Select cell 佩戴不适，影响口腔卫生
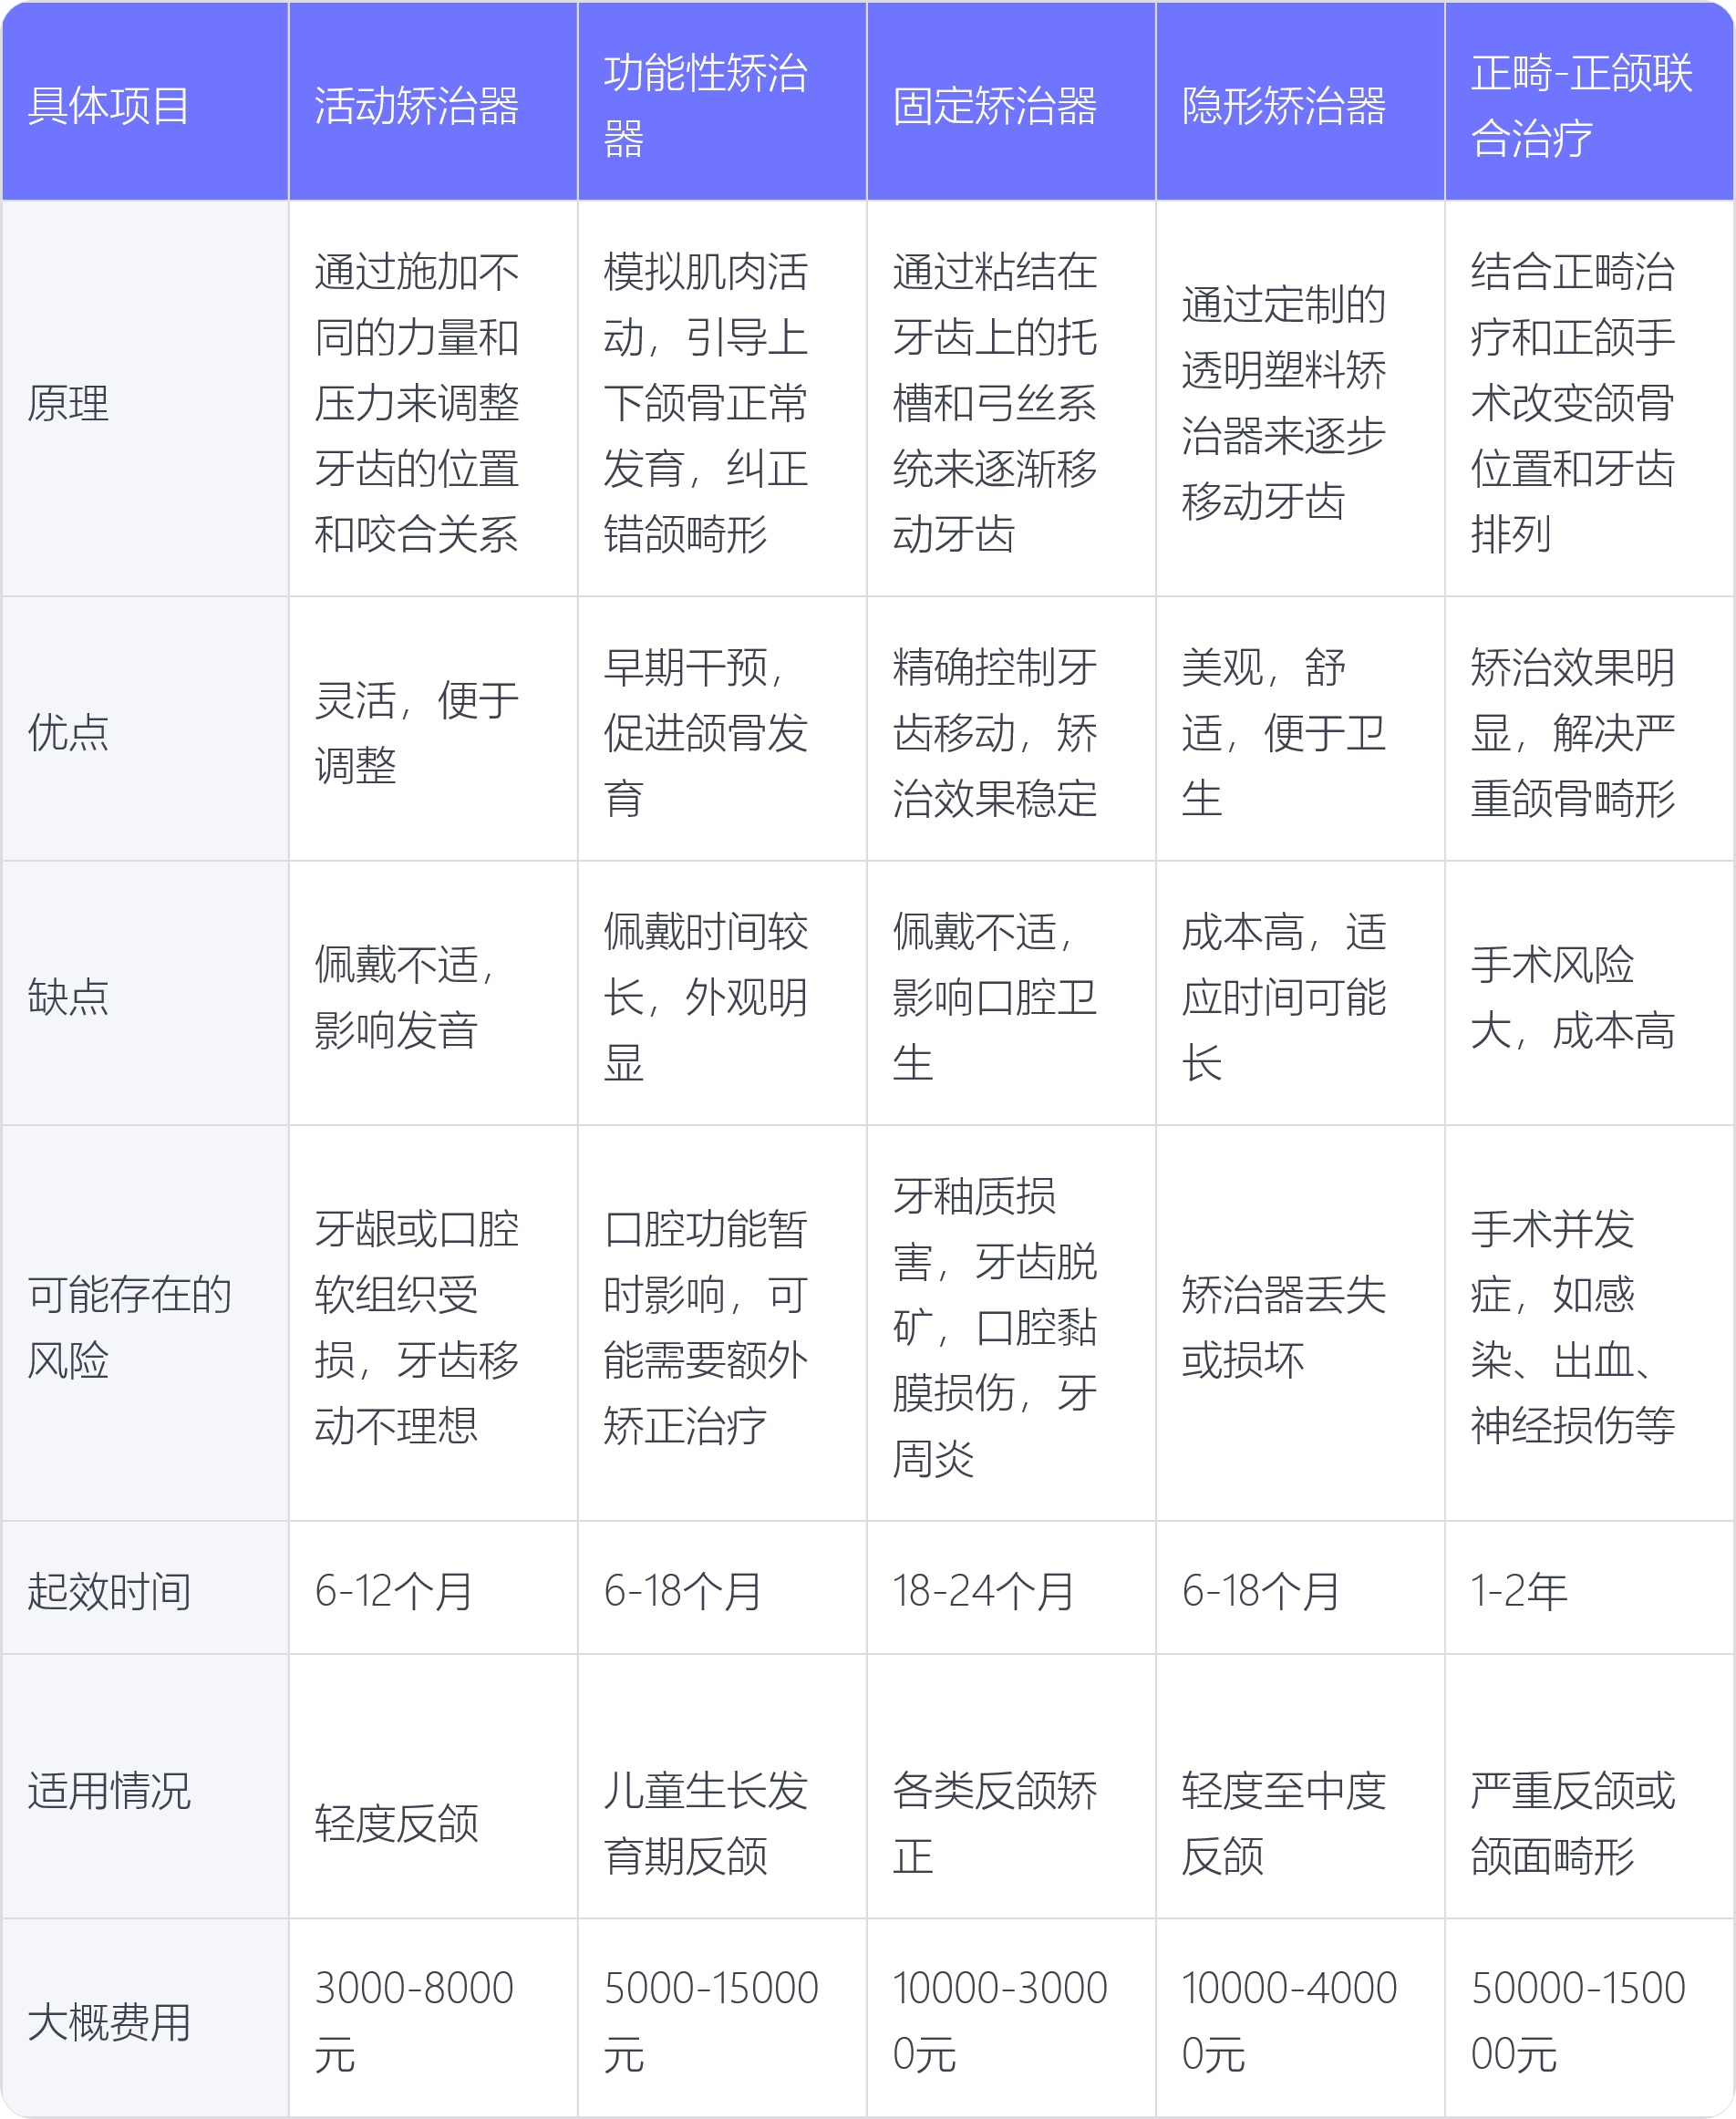The image size is (1736, 2119). click(x=1011, y=993)
